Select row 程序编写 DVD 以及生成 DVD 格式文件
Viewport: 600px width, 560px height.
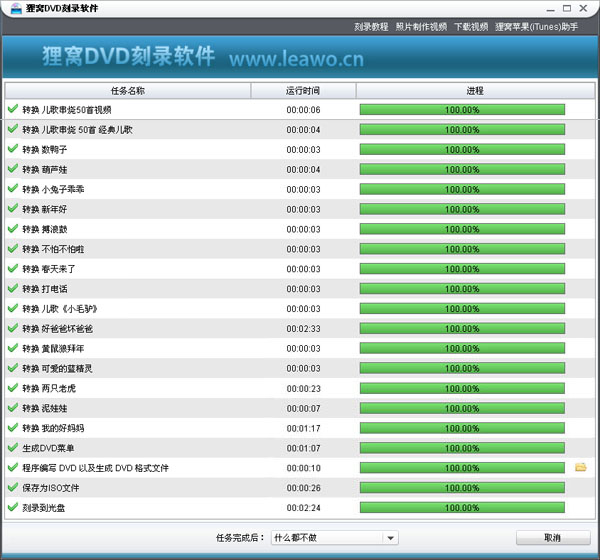tap(300, 468)
